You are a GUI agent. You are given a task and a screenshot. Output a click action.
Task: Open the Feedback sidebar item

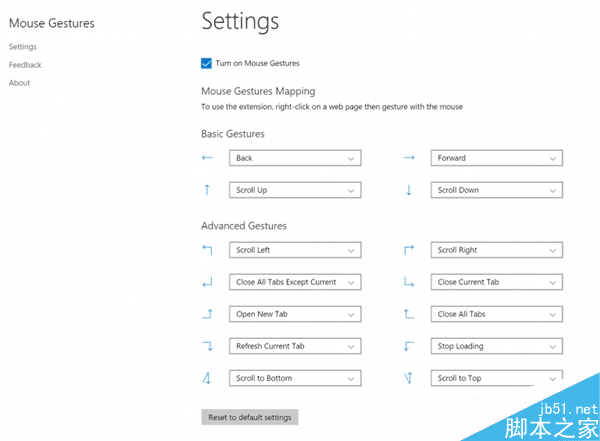pos(25,65)
